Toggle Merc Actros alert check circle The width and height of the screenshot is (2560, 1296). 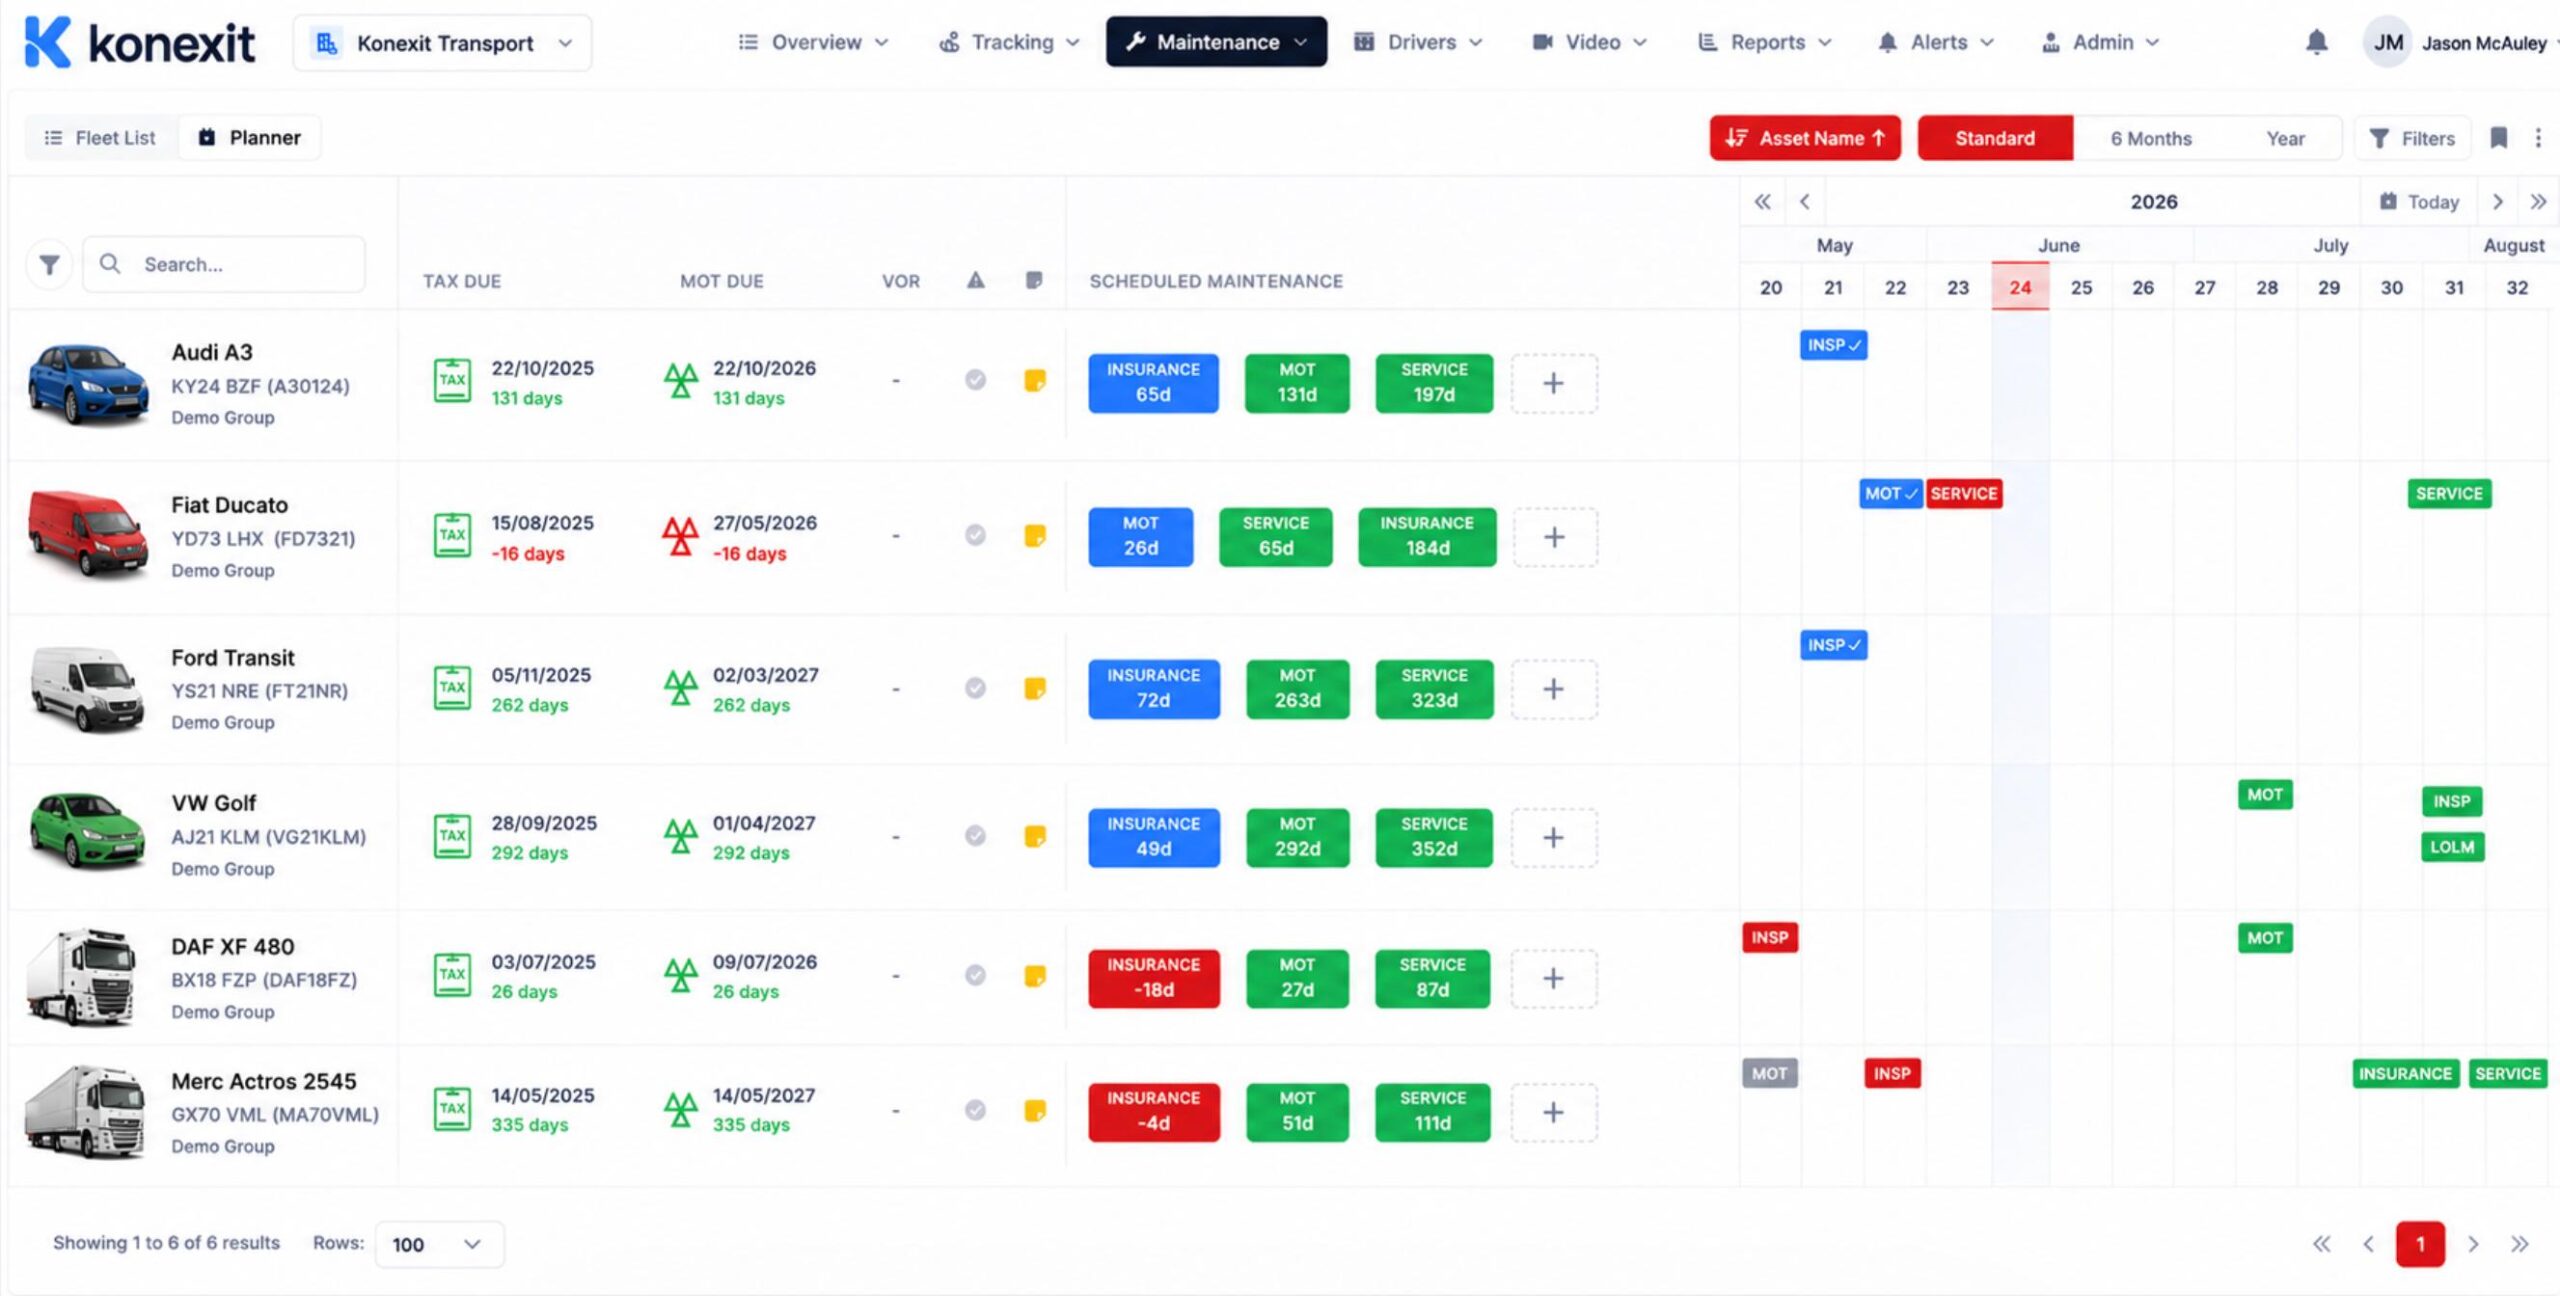[975, 1110]
